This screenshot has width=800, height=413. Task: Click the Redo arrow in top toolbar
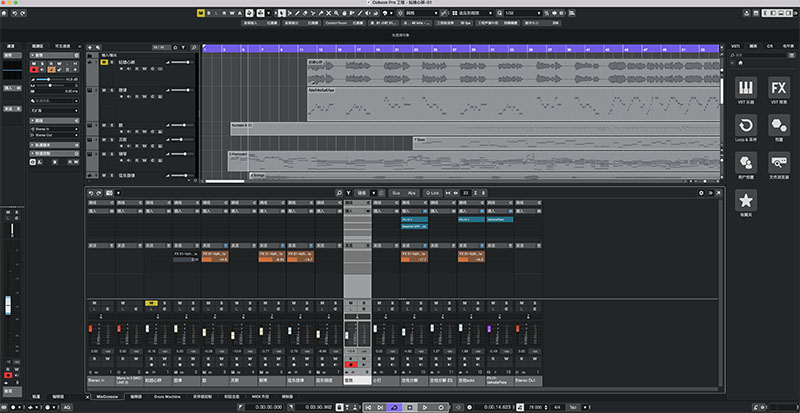coord(22,13)
